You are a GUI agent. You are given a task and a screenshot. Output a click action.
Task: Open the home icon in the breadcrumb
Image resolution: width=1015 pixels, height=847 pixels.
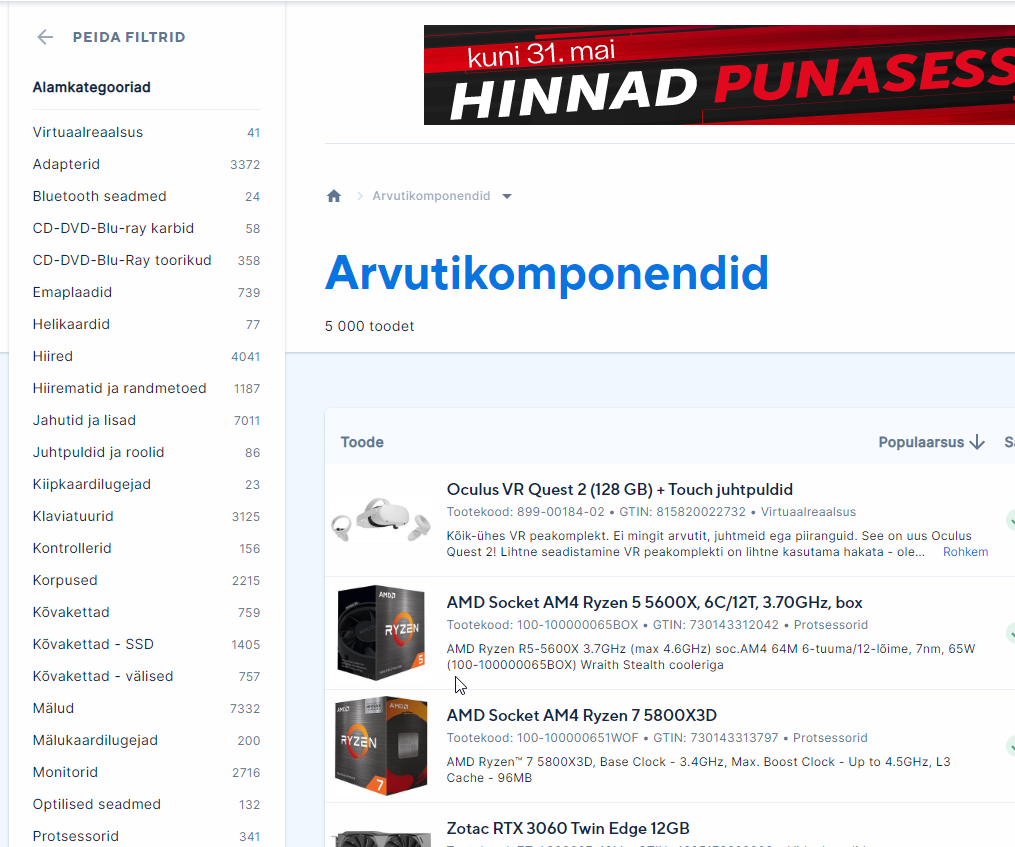333,196
